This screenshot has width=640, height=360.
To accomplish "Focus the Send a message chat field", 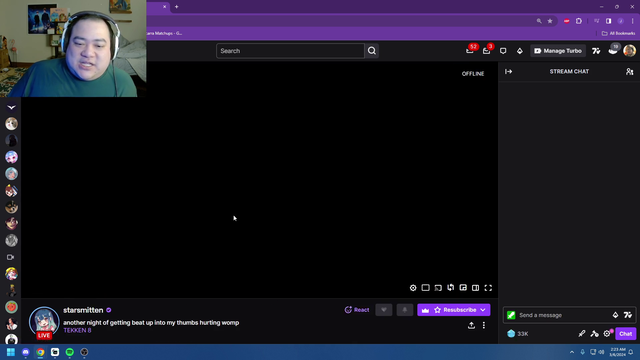I will 562,315.
